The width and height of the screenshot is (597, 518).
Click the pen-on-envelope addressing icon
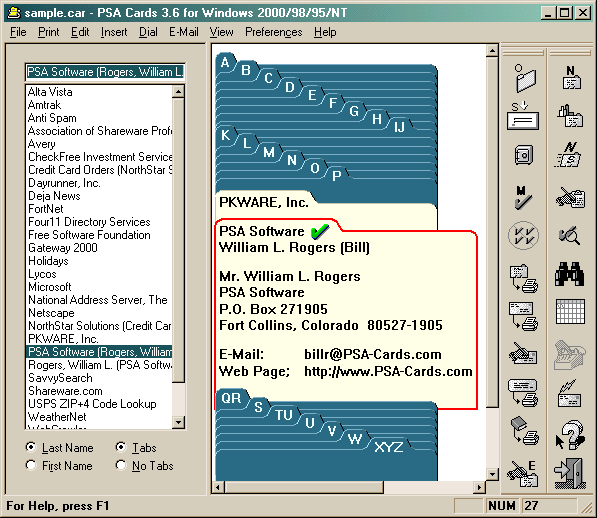[523, 353]
